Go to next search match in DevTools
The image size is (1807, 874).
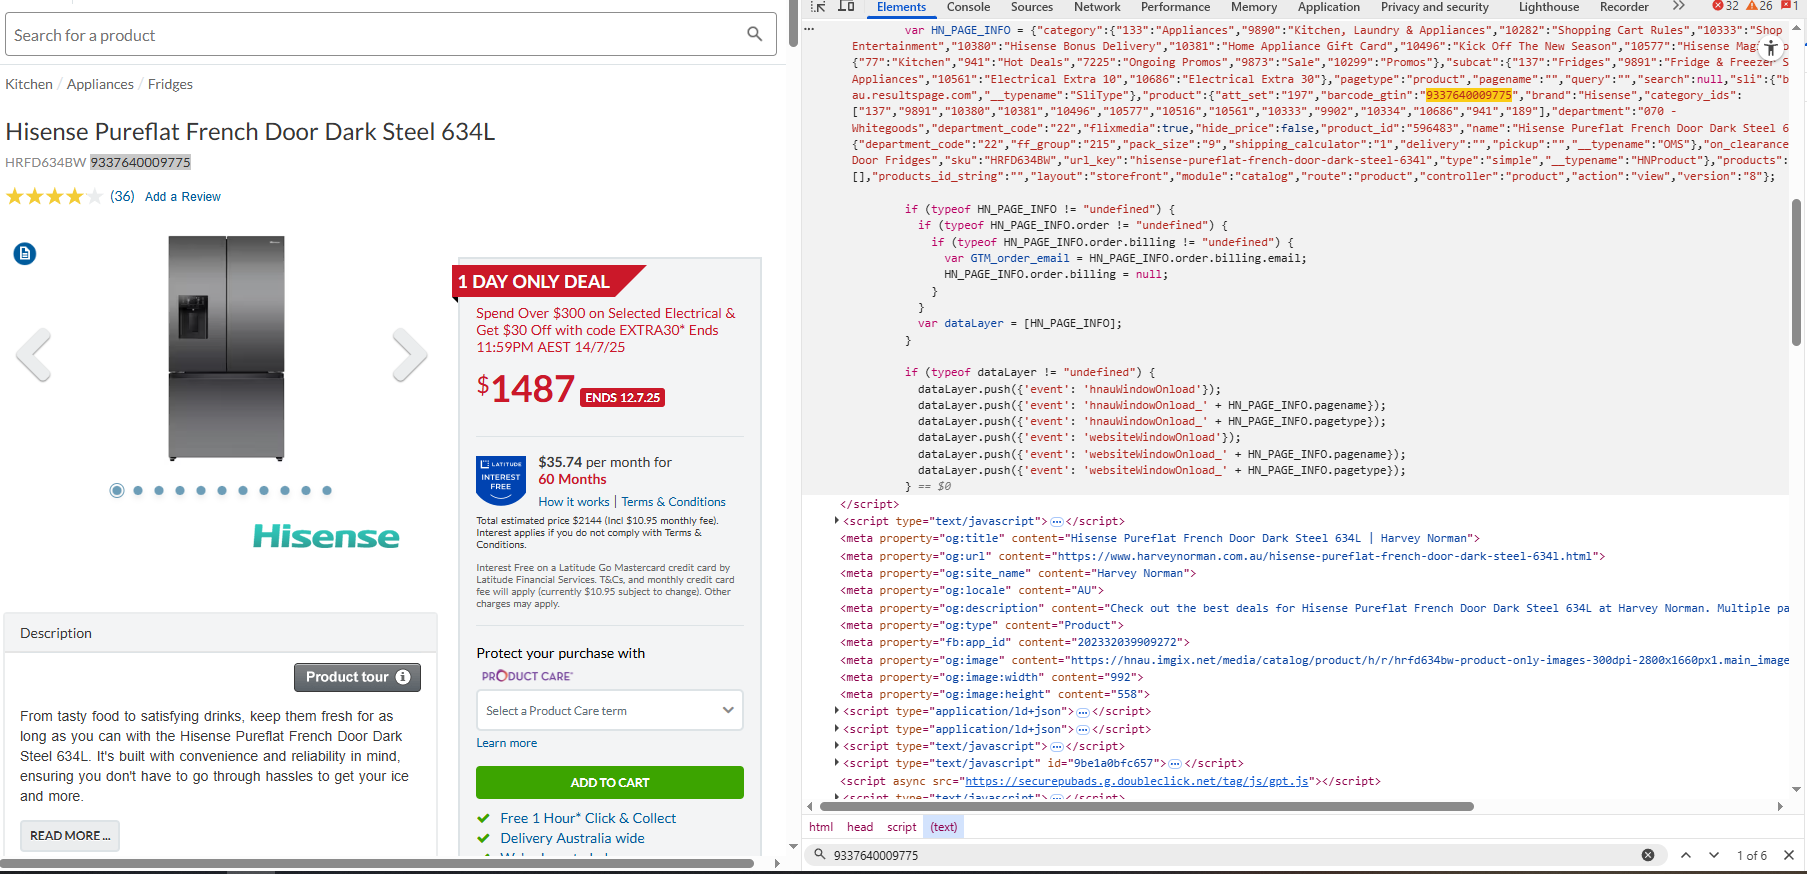click(x=1714, y=855)
